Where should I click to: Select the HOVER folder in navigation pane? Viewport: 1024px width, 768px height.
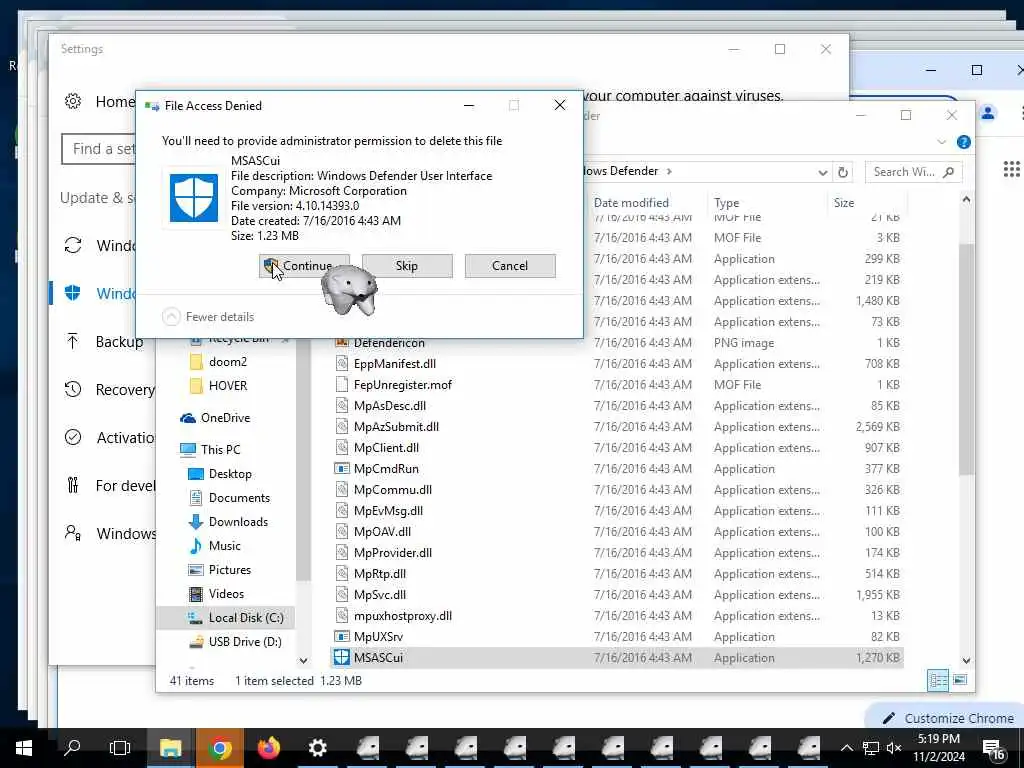(x=227, y=386)
